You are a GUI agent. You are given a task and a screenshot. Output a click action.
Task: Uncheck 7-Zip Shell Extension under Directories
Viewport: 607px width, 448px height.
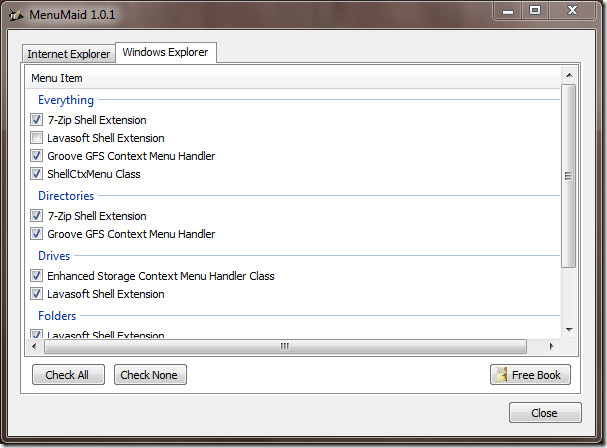point(36,216)
